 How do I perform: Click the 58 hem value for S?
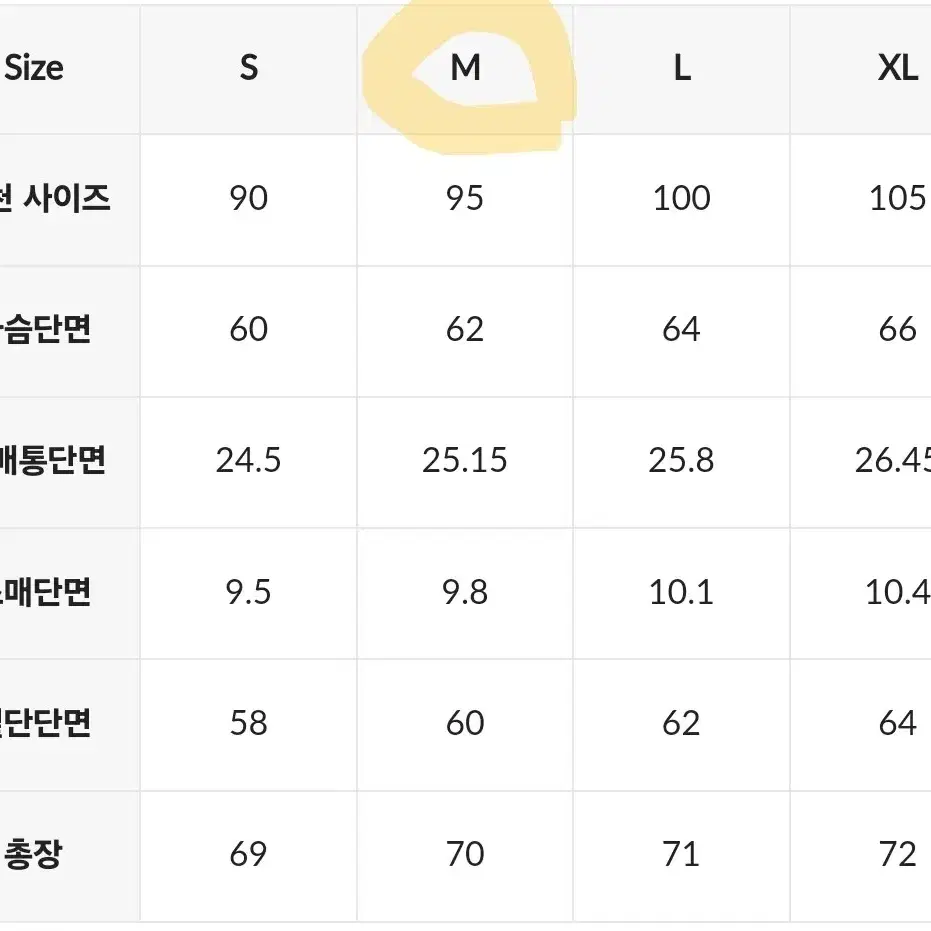click(249, 723)
